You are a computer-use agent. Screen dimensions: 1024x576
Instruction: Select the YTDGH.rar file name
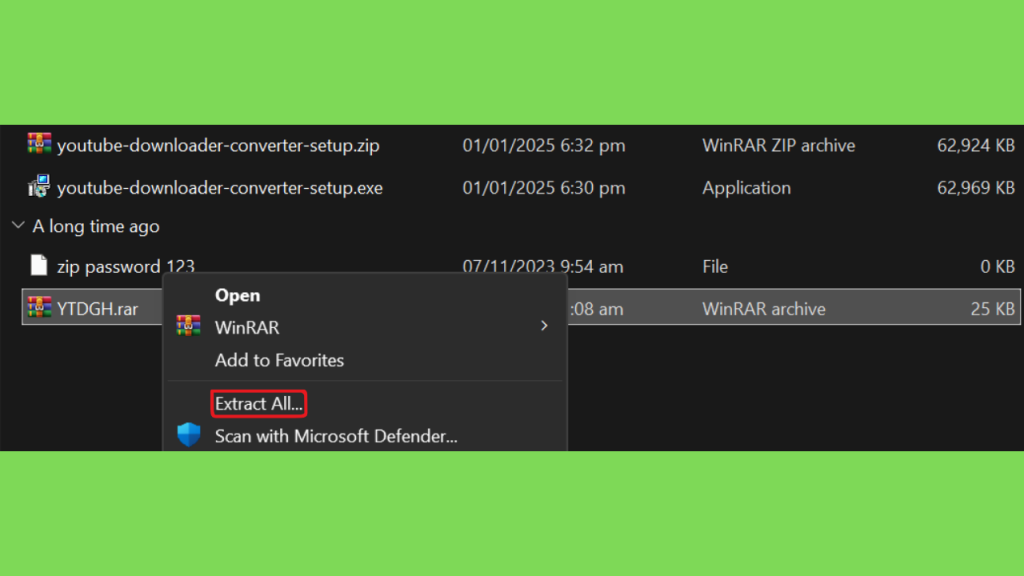(x=97, y=308)
